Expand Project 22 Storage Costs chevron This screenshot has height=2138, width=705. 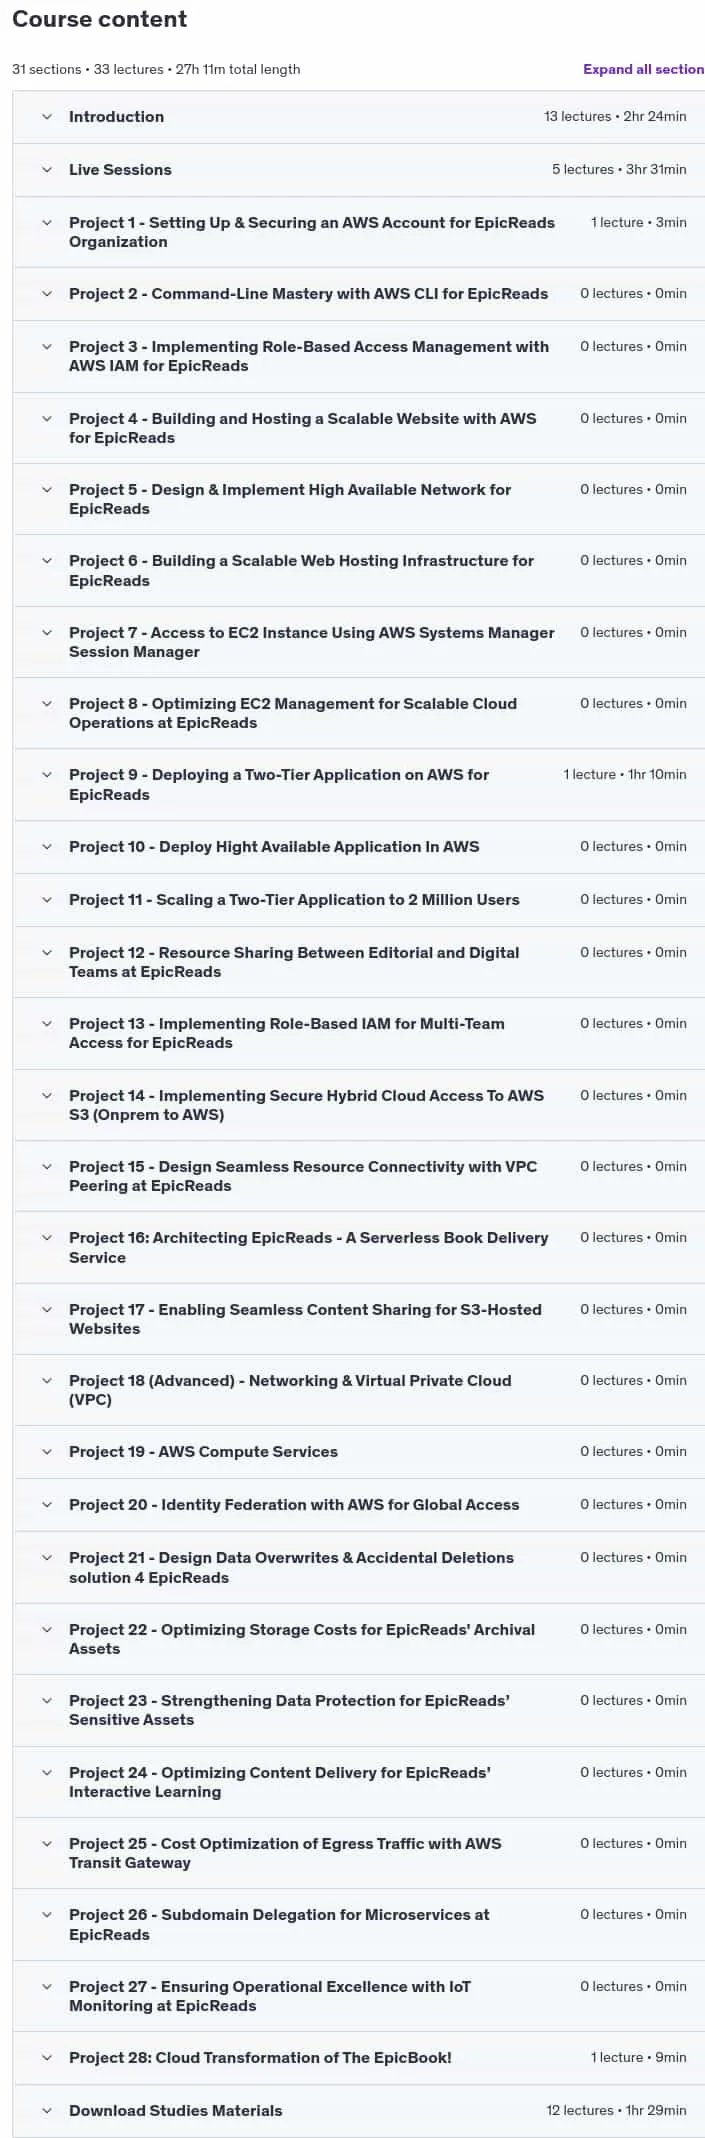[47, 1630]
